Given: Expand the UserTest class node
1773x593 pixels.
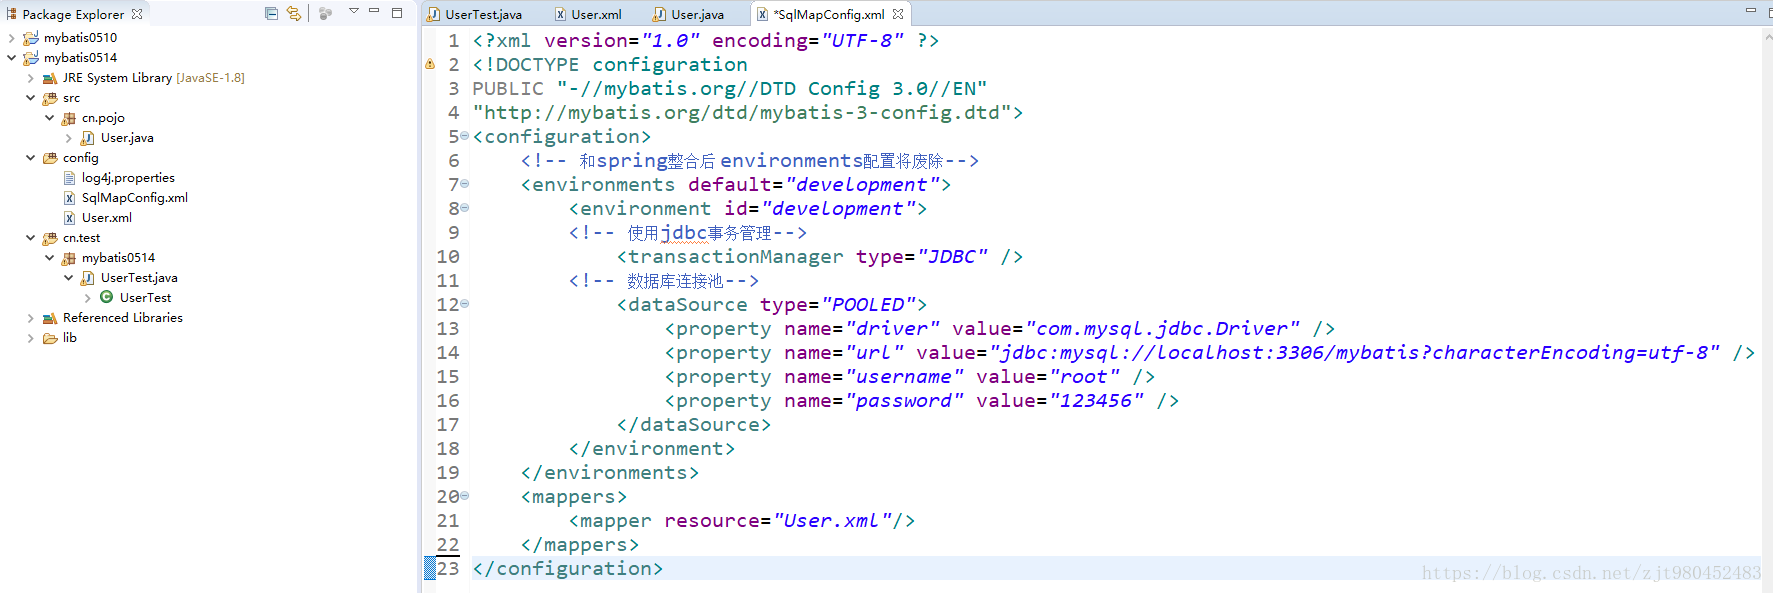Looking at the screenshot, I should (x=87, y=298).
